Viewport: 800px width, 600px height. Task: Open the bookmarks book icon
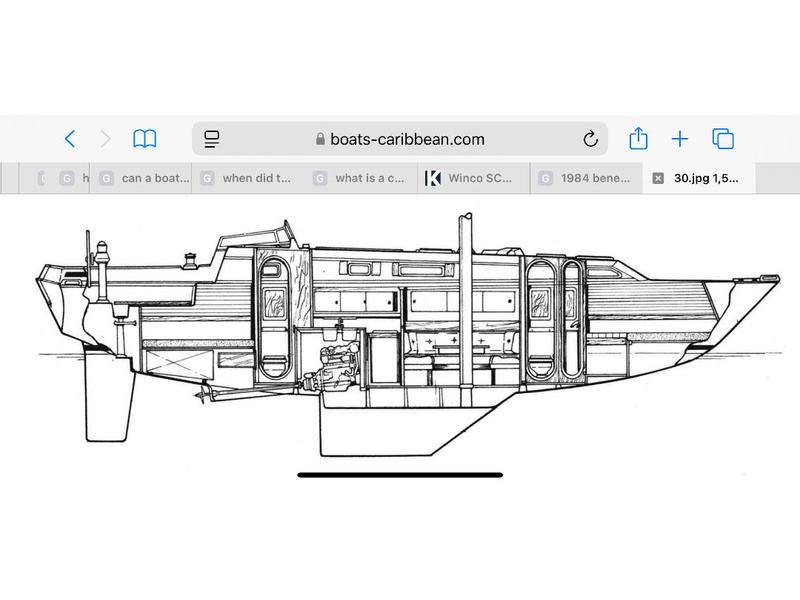coord(145,139)
